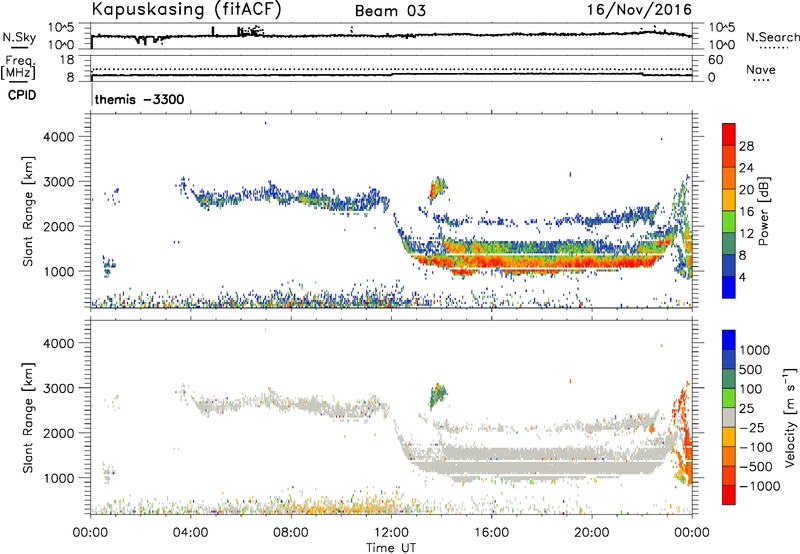Image resolution: width=800 pixels, height=554 pixels.
Task: Click the Time UT axis label
Action: coord(391,548)
